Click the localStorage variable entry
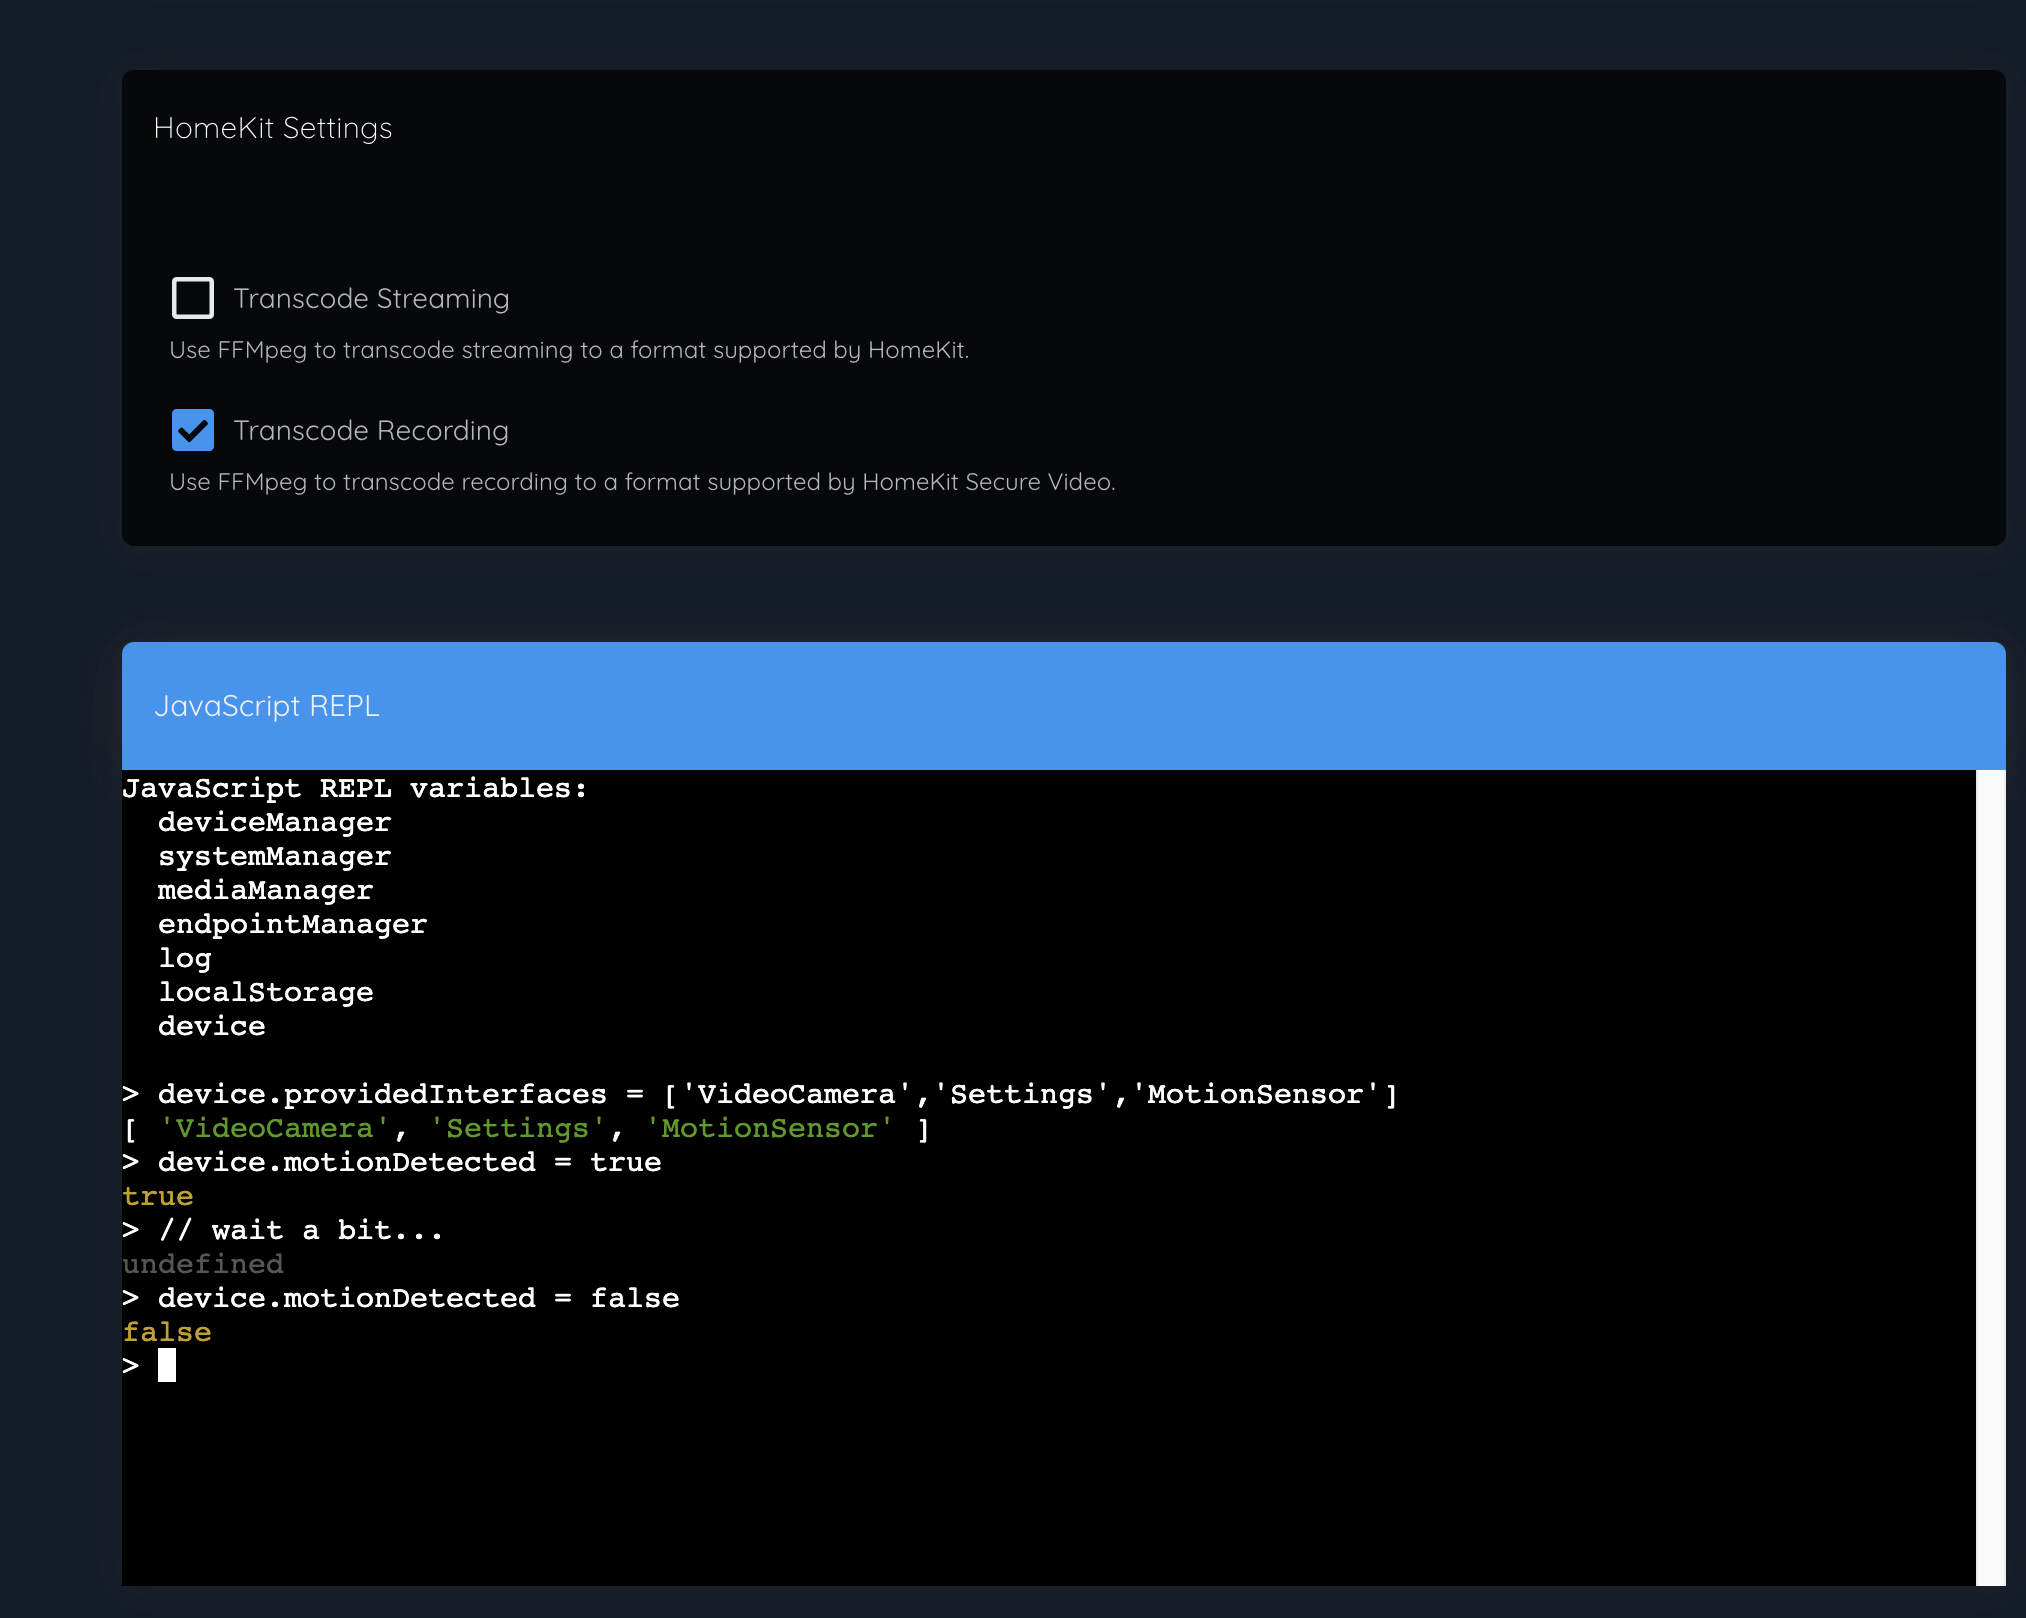 pyautogui.click(x=265, y=992)
